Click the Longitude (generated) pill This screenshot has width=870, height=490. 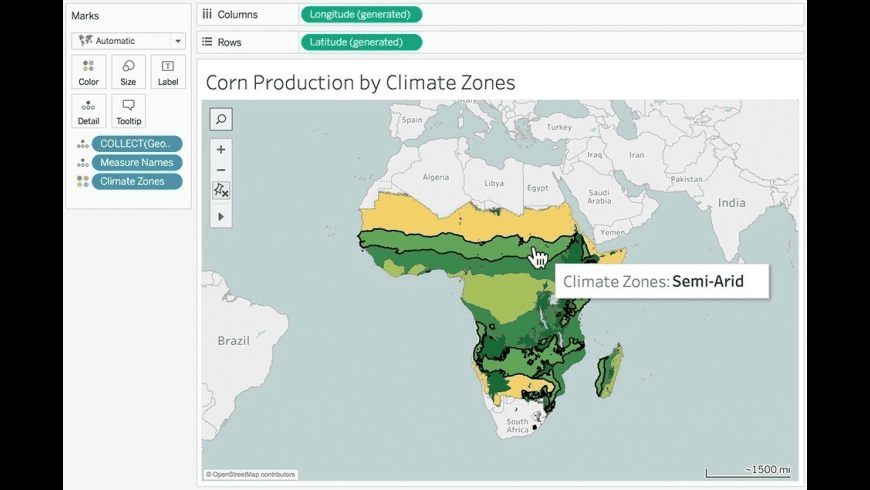361,14
